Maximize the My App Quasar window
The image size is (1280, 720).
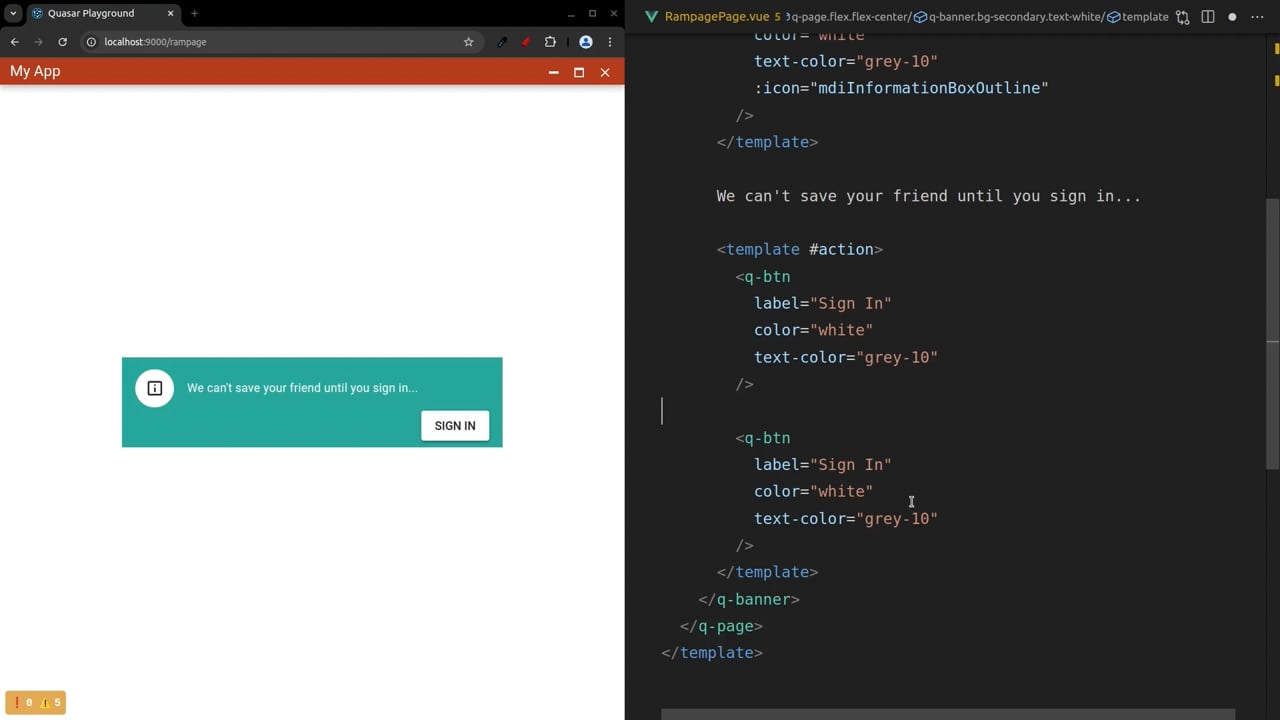click(x=579, y=72)
